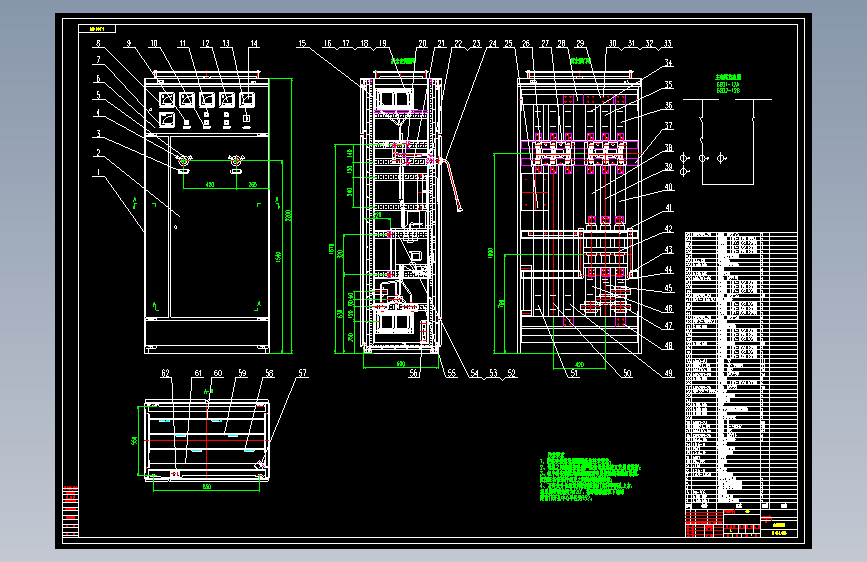Viewport: 867px width, 562px height.
Task: Click callout number 8 label
Action: [98, 43]
